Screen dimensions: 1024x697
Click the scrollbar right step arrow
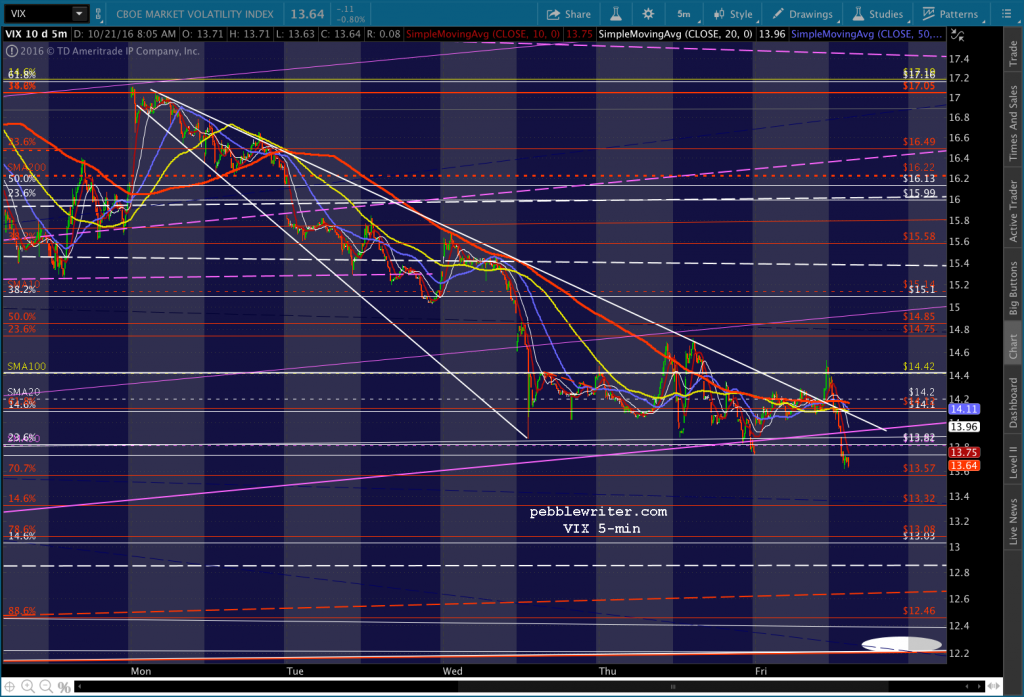tap(979, 687)
